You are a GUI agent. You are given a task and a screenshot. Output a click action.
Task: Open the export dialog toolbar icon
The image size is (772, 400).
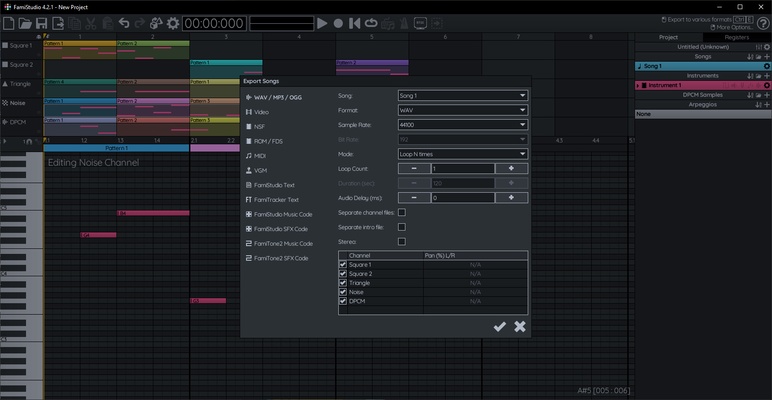click(x=58, y=23)
